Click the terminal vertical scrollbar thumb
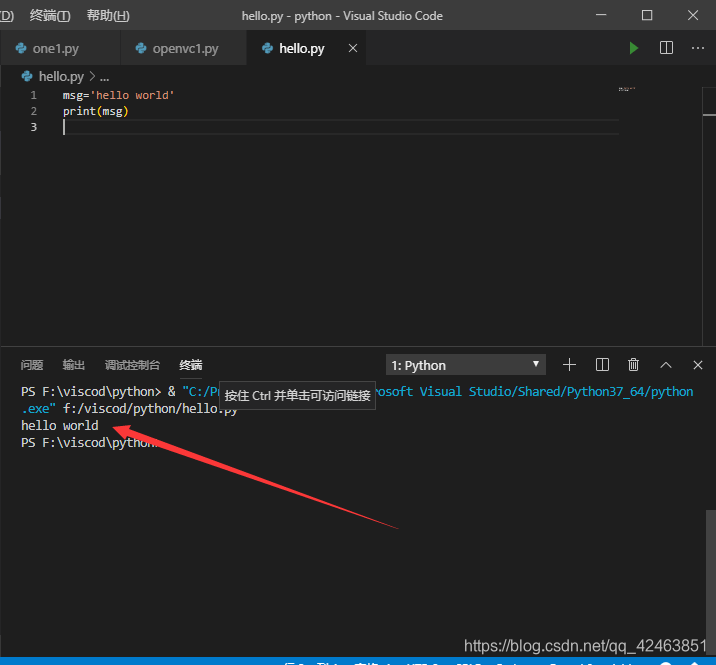The image size is (716, 665). tap(711, 583)
